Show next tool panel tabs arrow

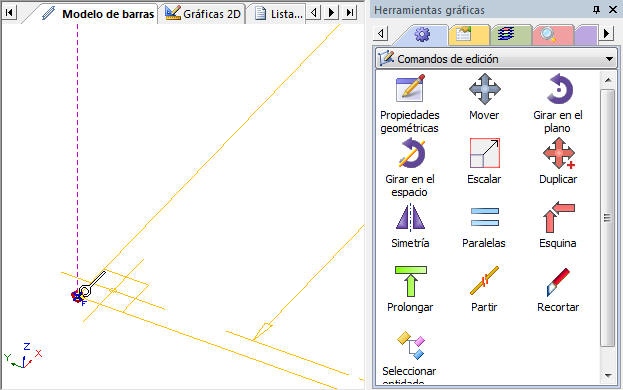(607, 34)
